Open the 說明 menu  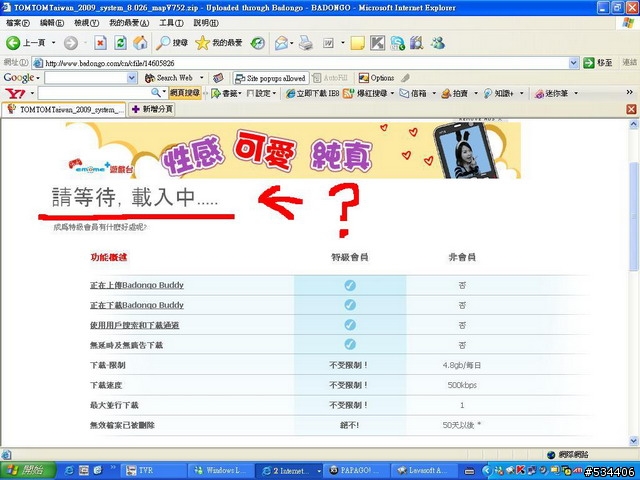206,23
